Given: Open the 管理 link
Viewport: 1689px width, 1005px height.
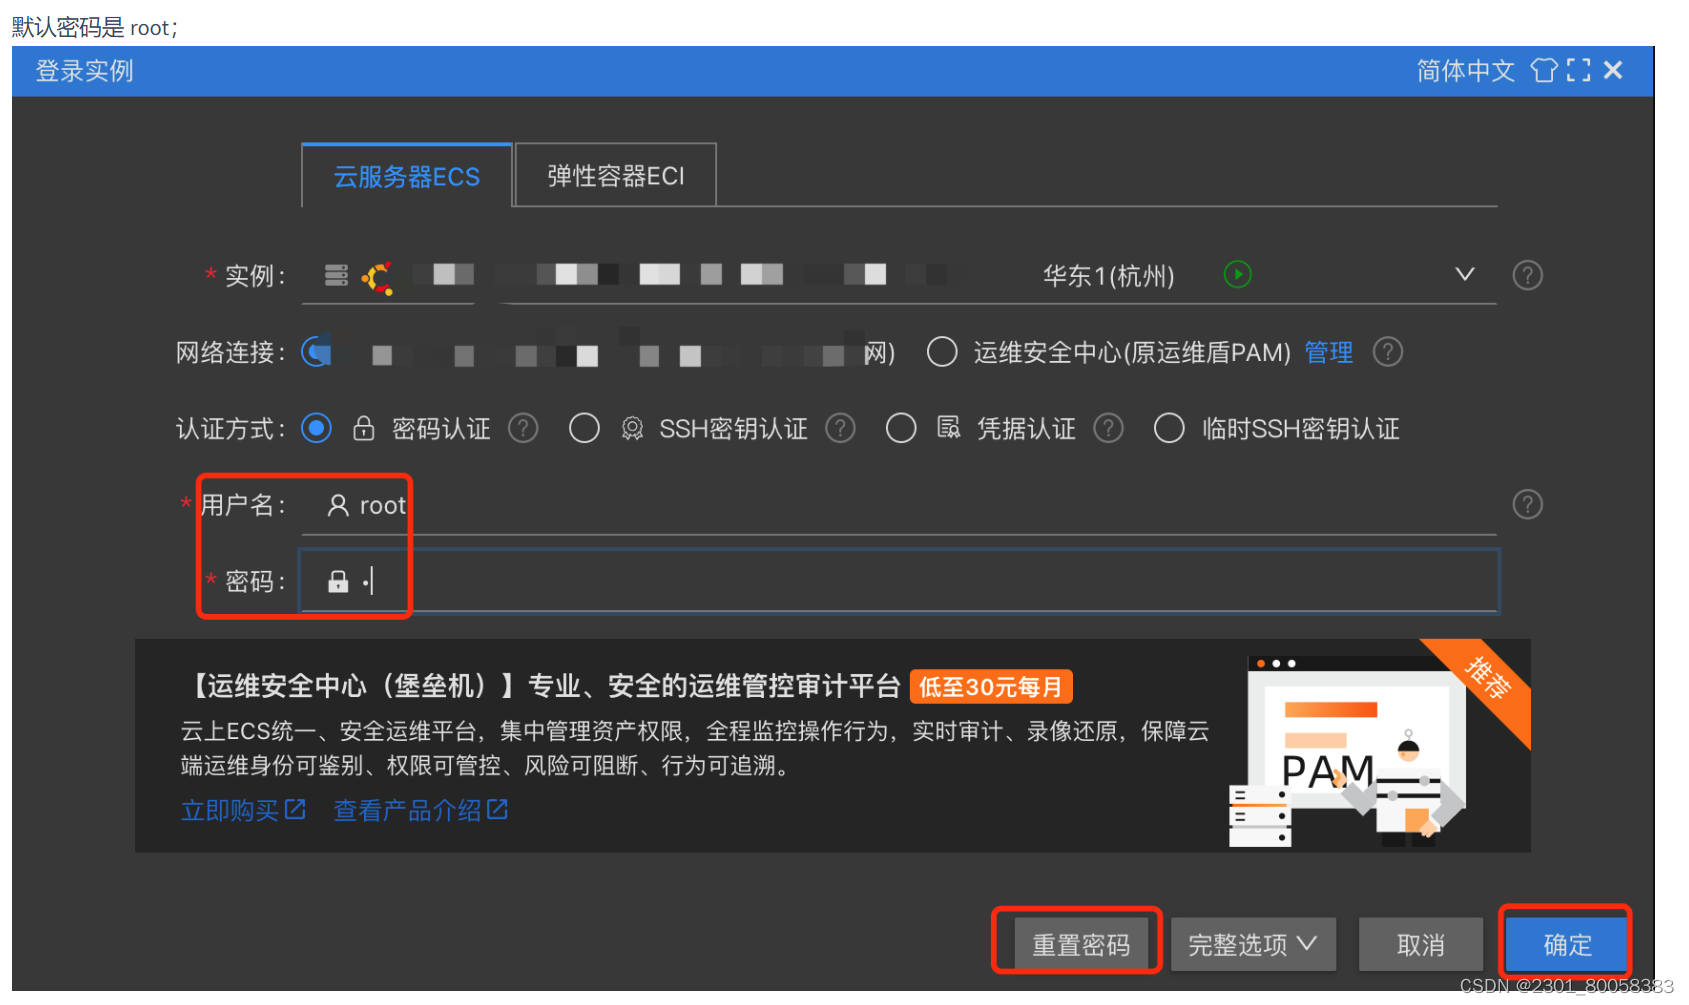Looking at the screenshot, I should point(1329,352).
